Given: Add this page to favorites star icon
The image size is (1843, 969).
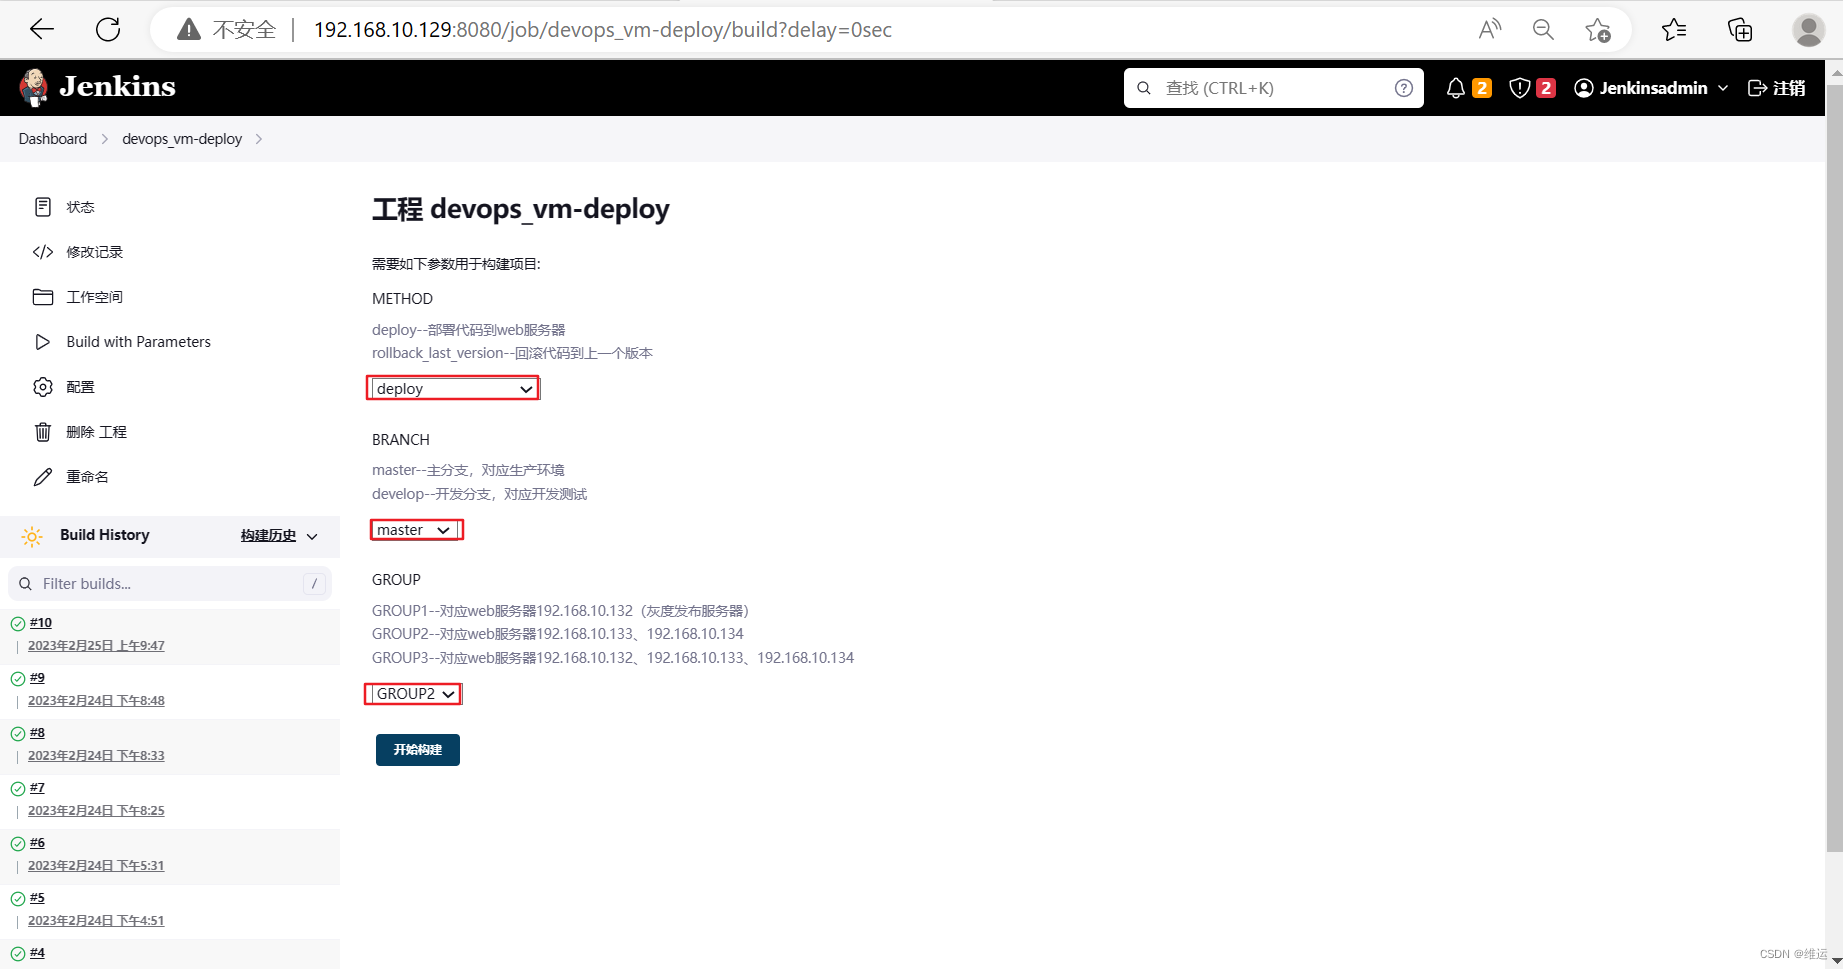Looking at the screenshot, I should 1598,30.
